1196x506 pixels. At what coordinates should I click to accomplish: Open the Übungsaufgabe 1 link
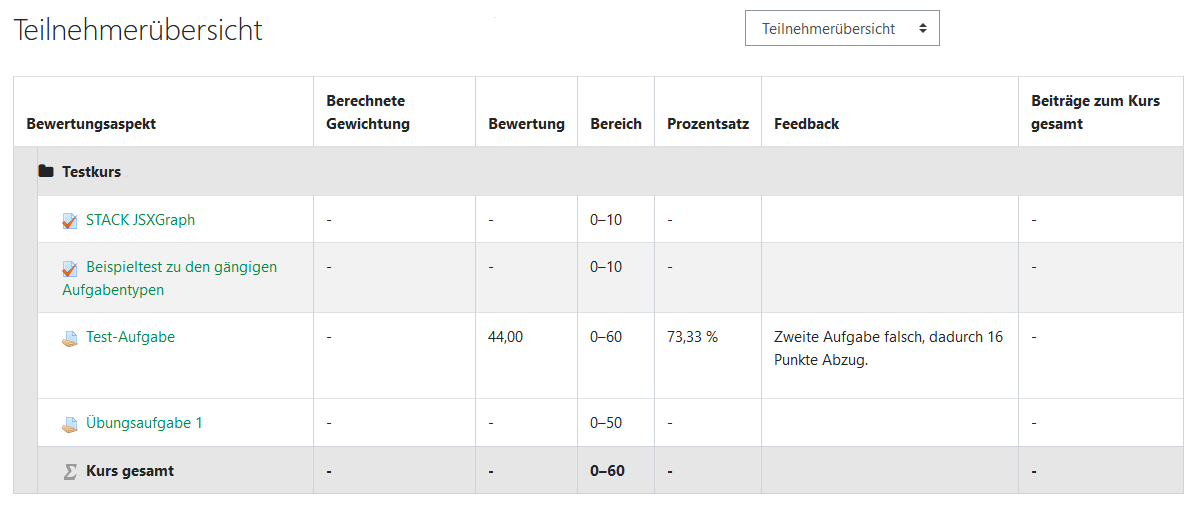[144, 422]
